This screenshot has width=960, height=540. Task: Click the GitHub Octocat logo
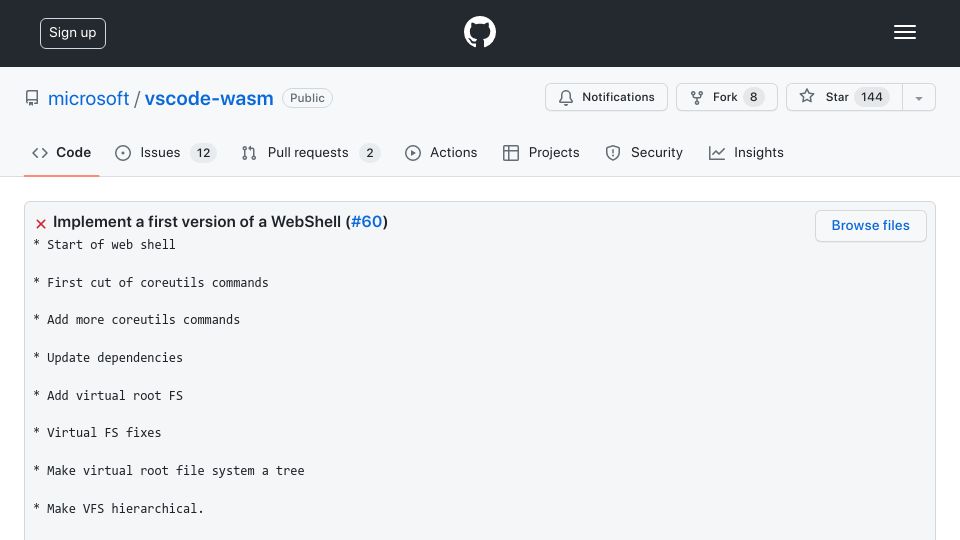click(x=479, y=32)
